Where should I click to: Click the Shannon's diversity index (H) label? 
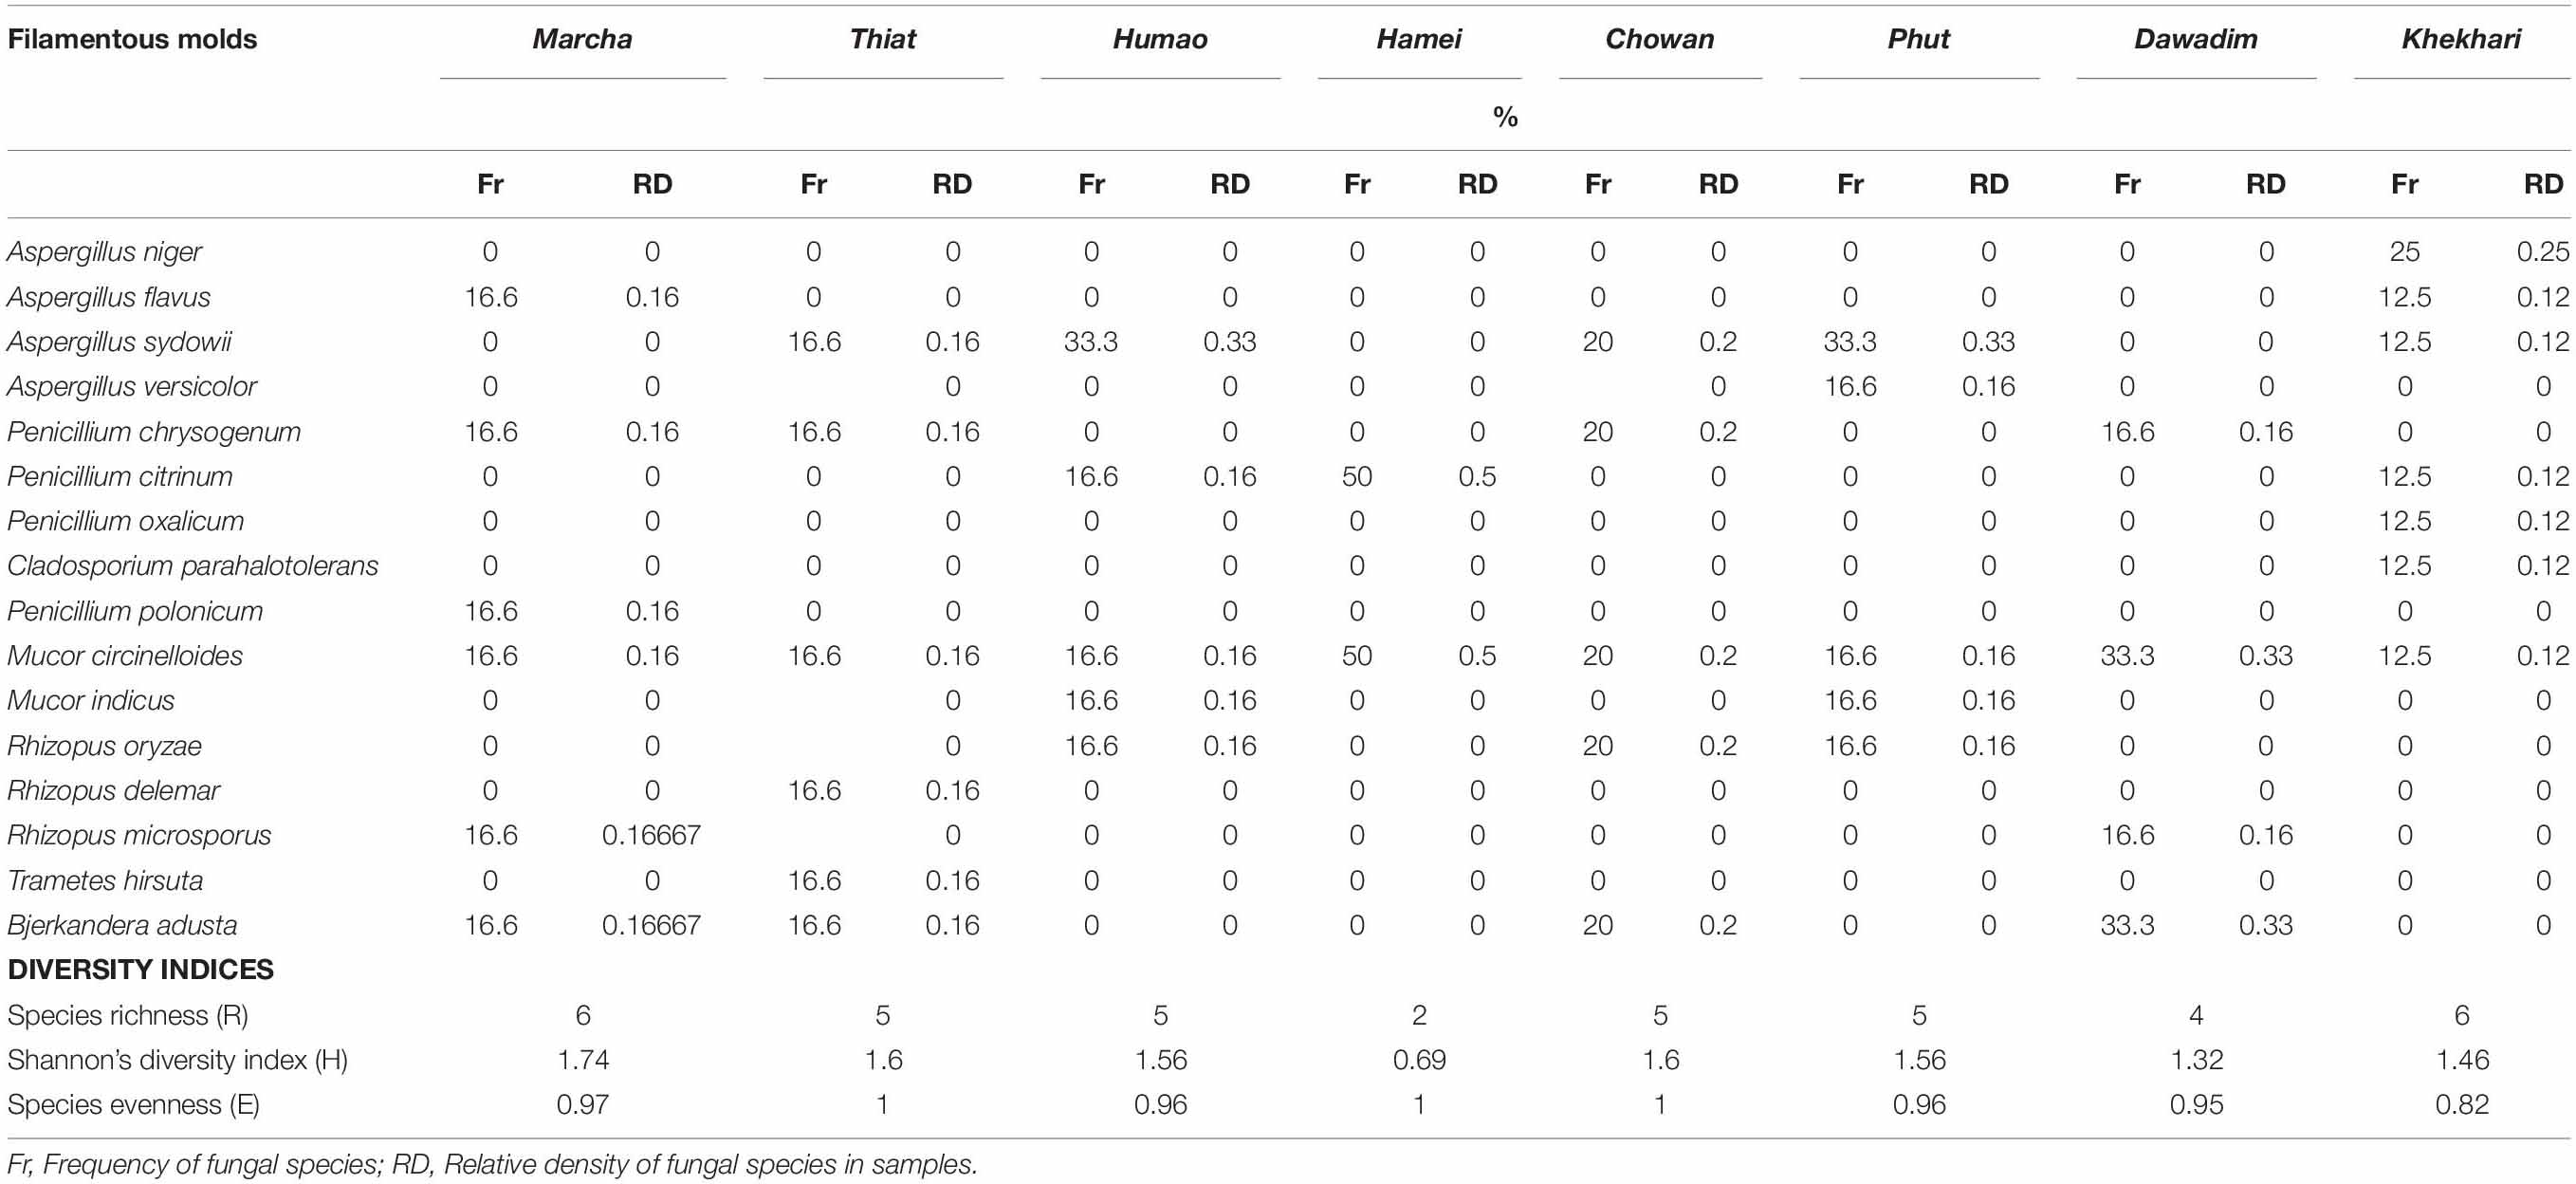coord(177,1060)
